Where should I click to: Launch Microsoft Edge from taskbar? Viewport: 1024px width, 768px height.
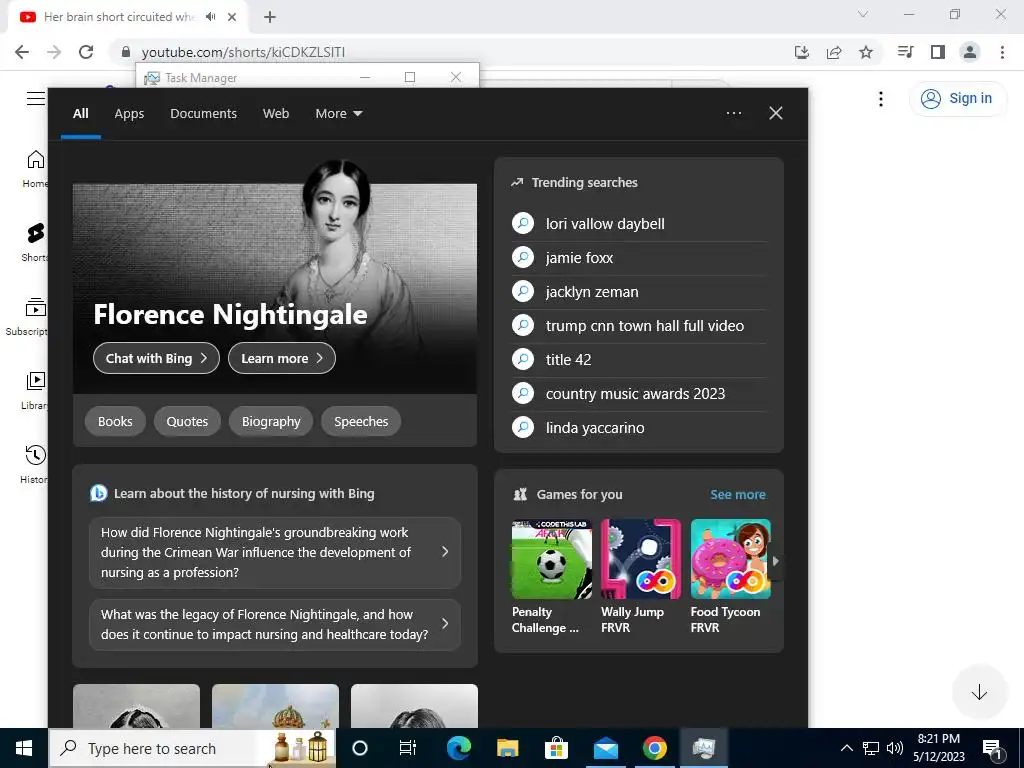(x=458, y=748)
